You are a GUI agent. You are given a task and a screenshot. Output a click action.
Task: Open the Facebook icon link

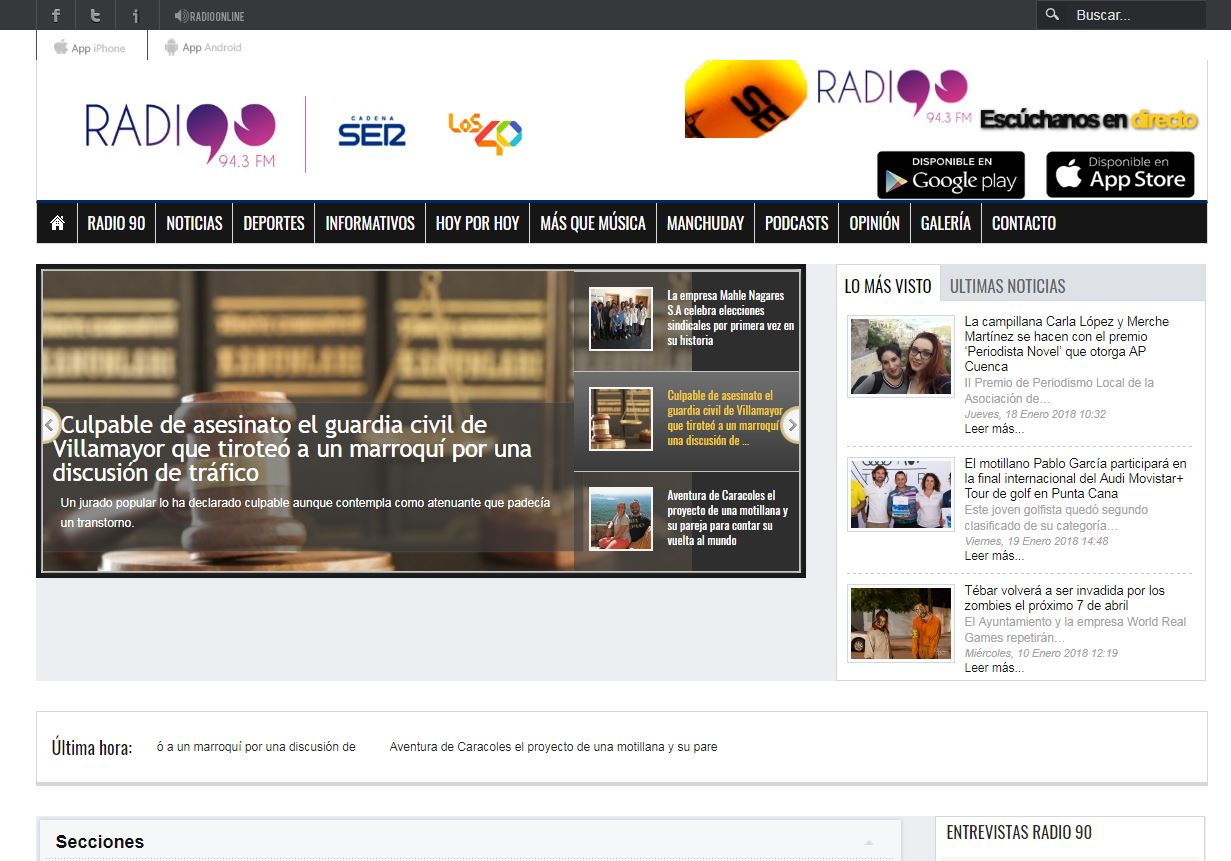56,15
